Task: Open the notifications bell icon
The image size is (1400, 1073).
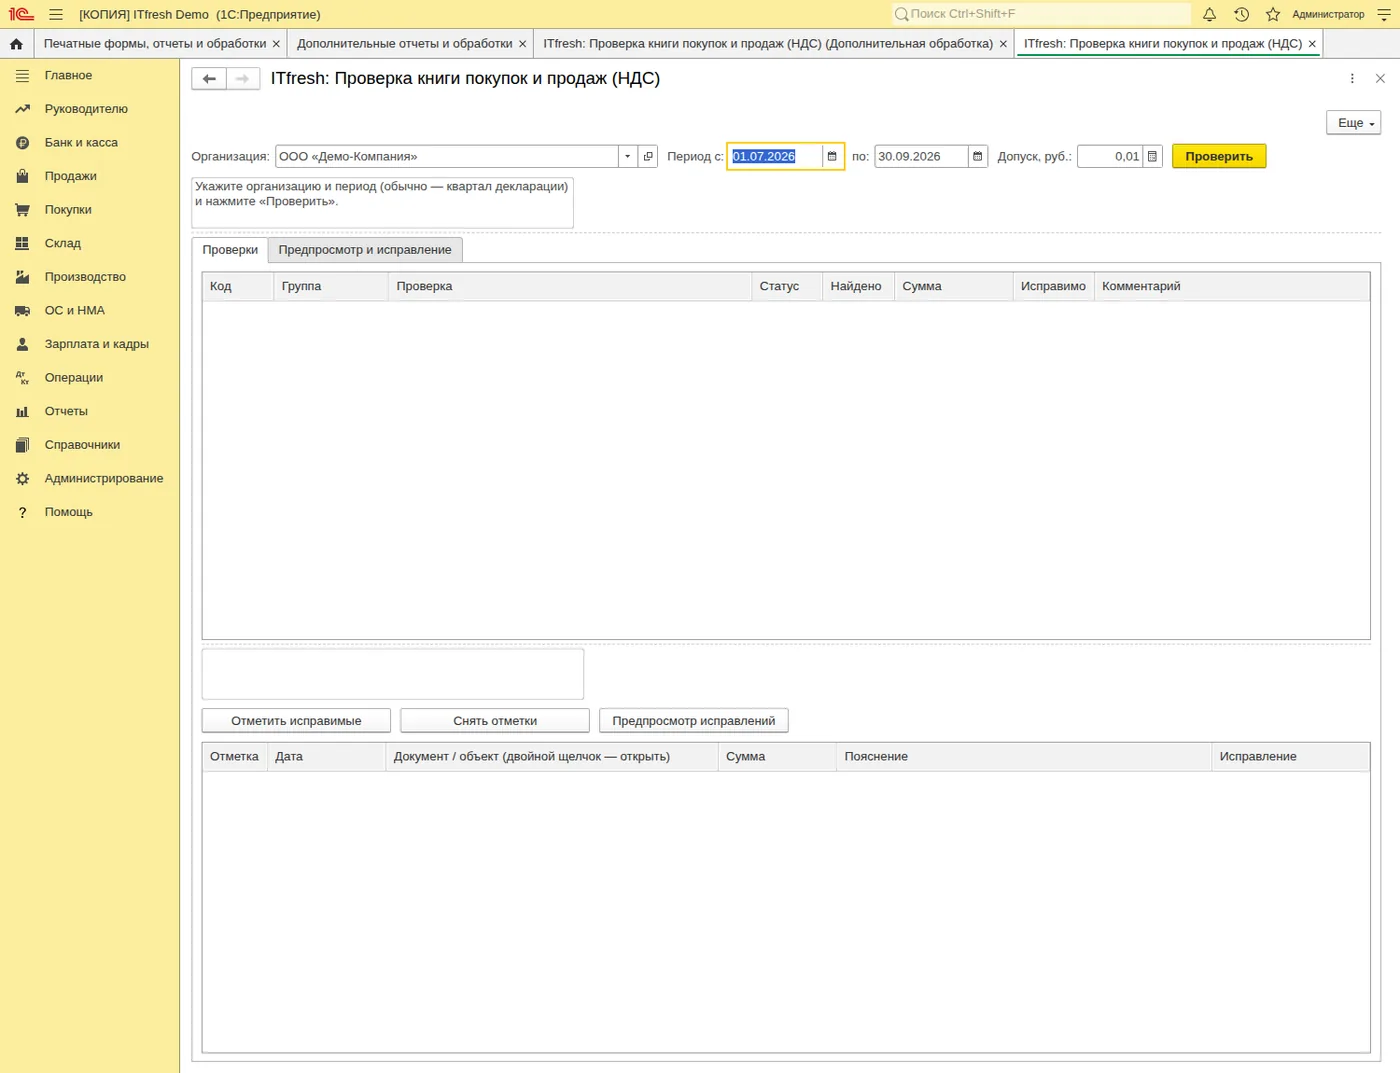Action: tap(1209, 14)
